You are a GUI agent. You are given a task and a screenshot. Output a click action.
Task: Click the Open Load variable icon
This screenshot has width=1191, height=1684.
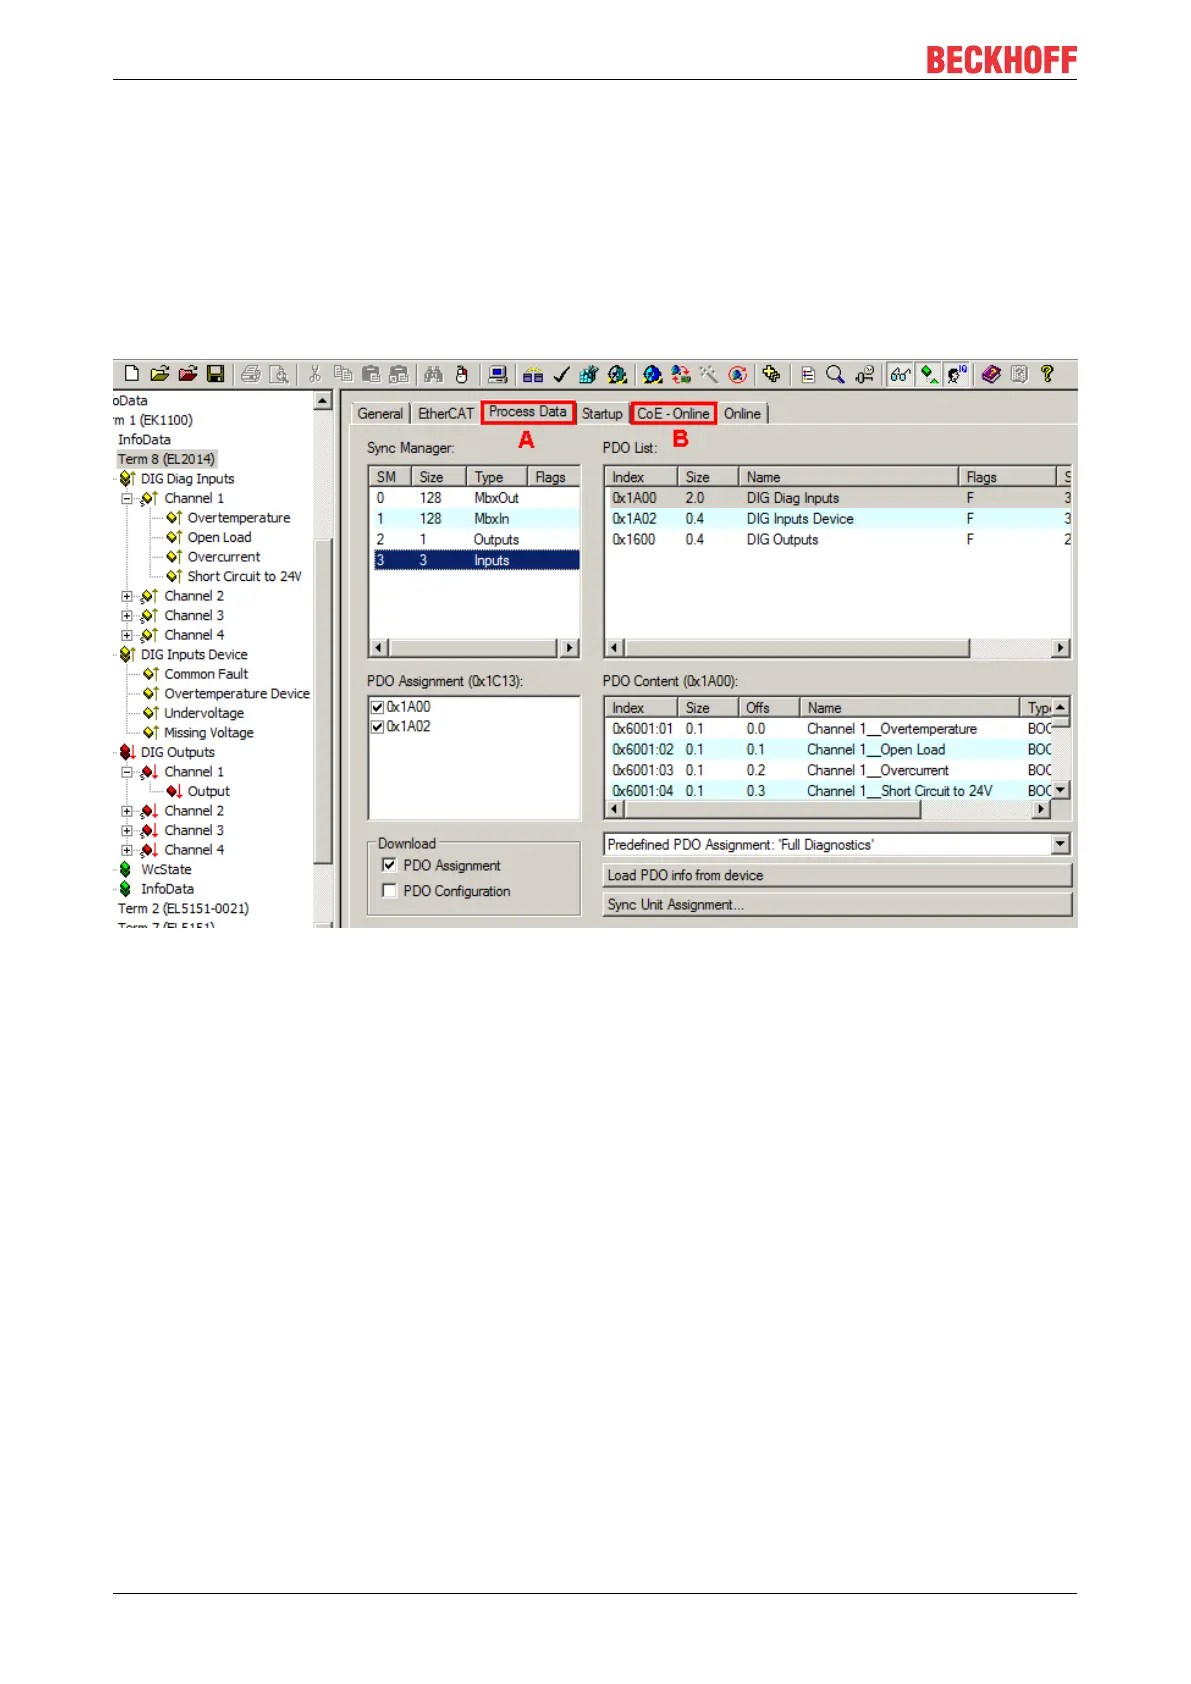click(x=174, y=537)
